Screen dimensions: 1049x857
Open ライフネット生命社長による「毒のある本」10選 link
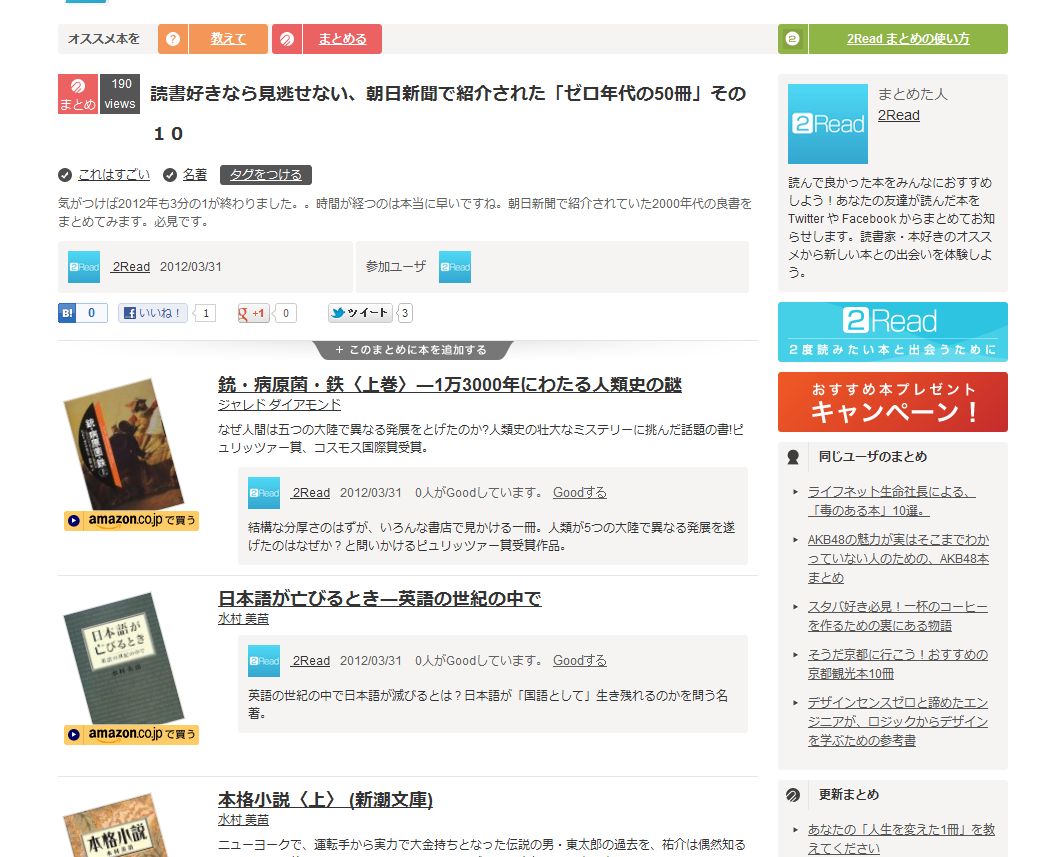tap(891, 501)
